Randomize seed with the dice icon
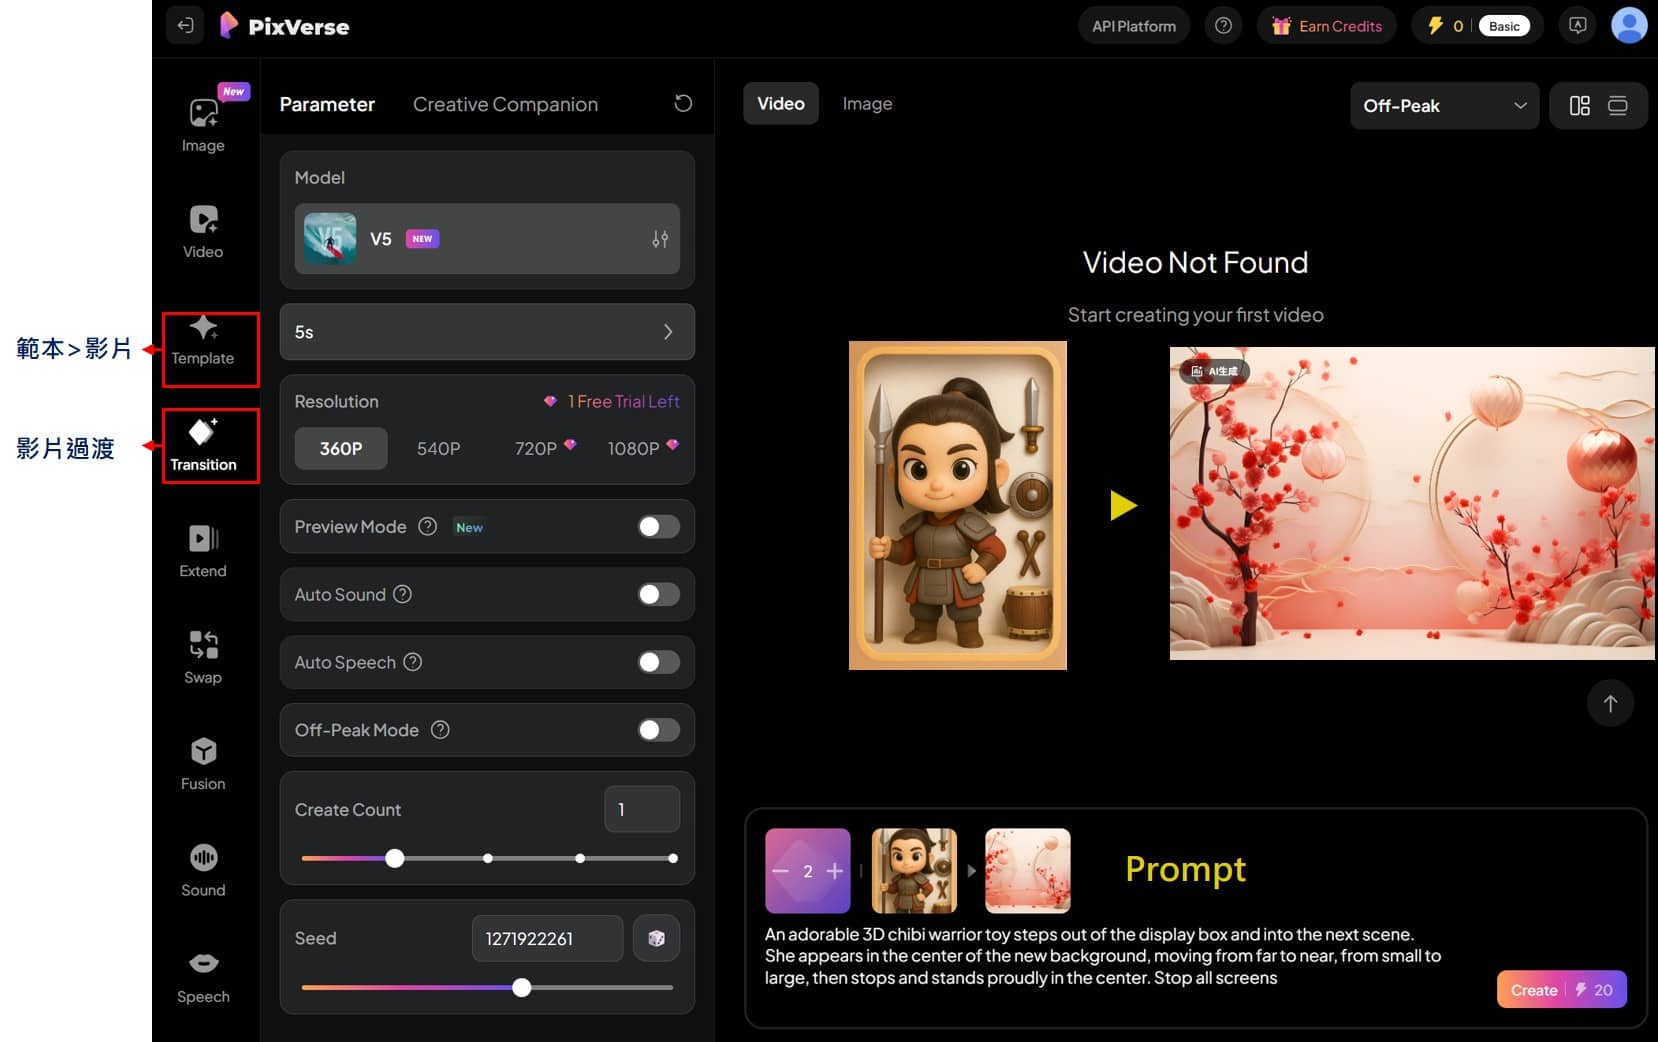The height and width of the screenshot is (1042, 1658). [656, 938]
